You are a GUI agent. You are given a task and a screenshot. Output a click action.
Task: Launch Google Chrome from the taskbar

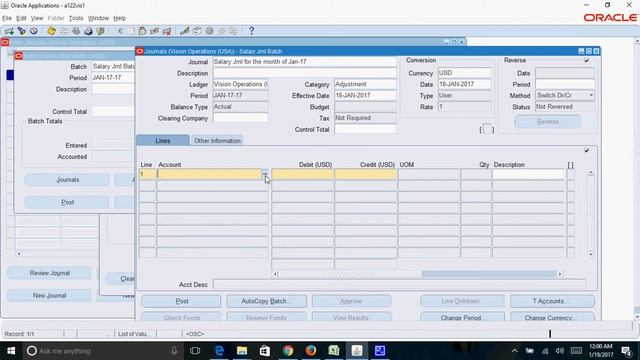point(288,351)
